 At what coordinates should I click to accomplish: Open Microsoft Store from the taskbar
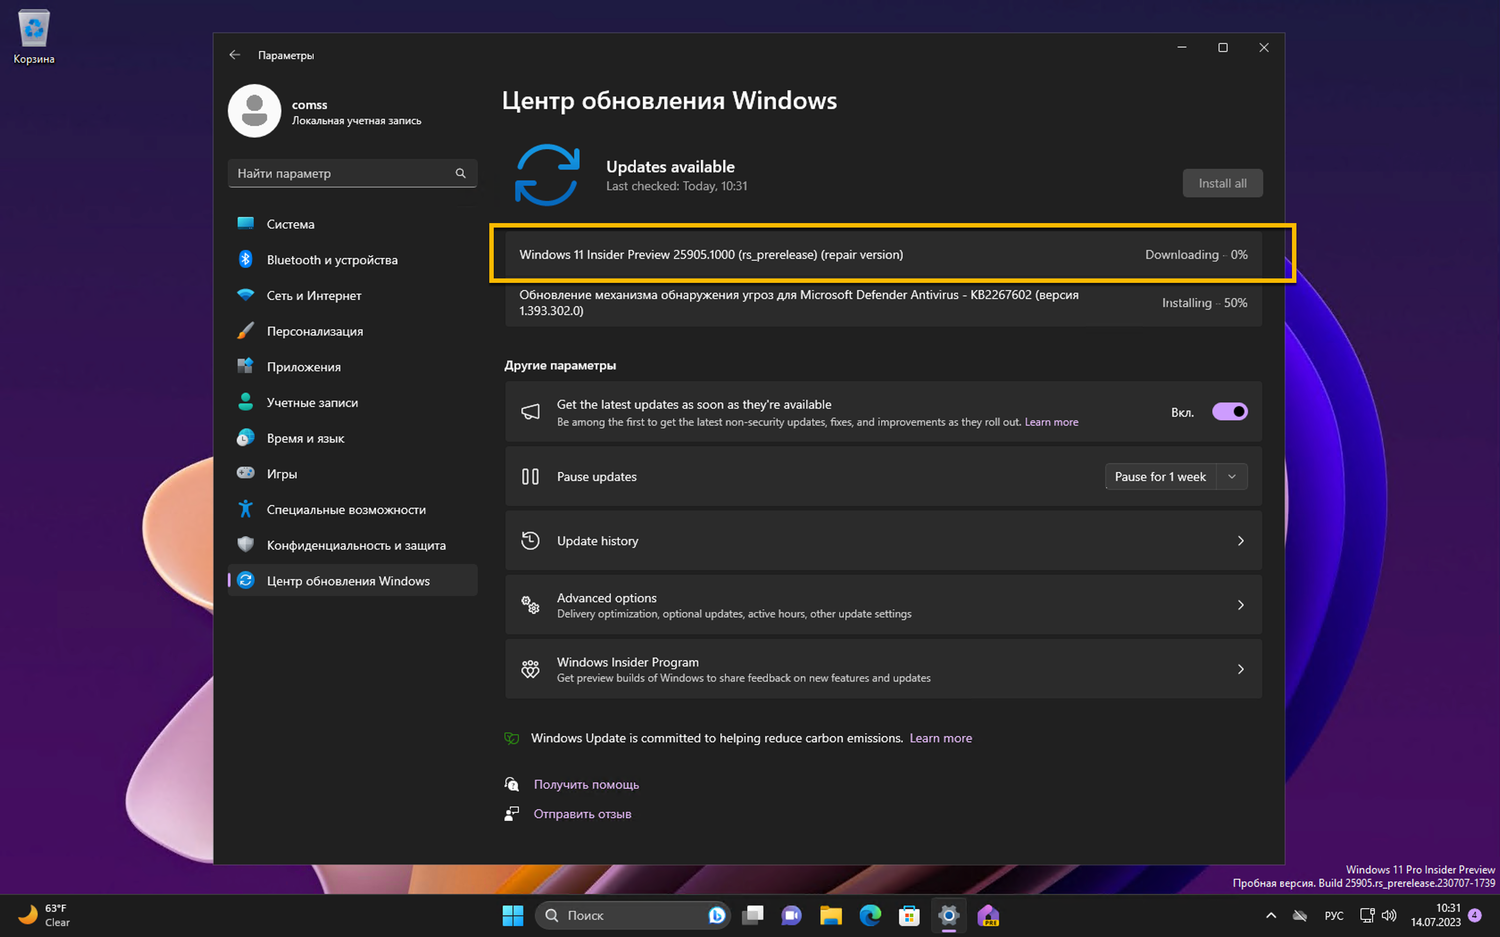coord(909,915)
